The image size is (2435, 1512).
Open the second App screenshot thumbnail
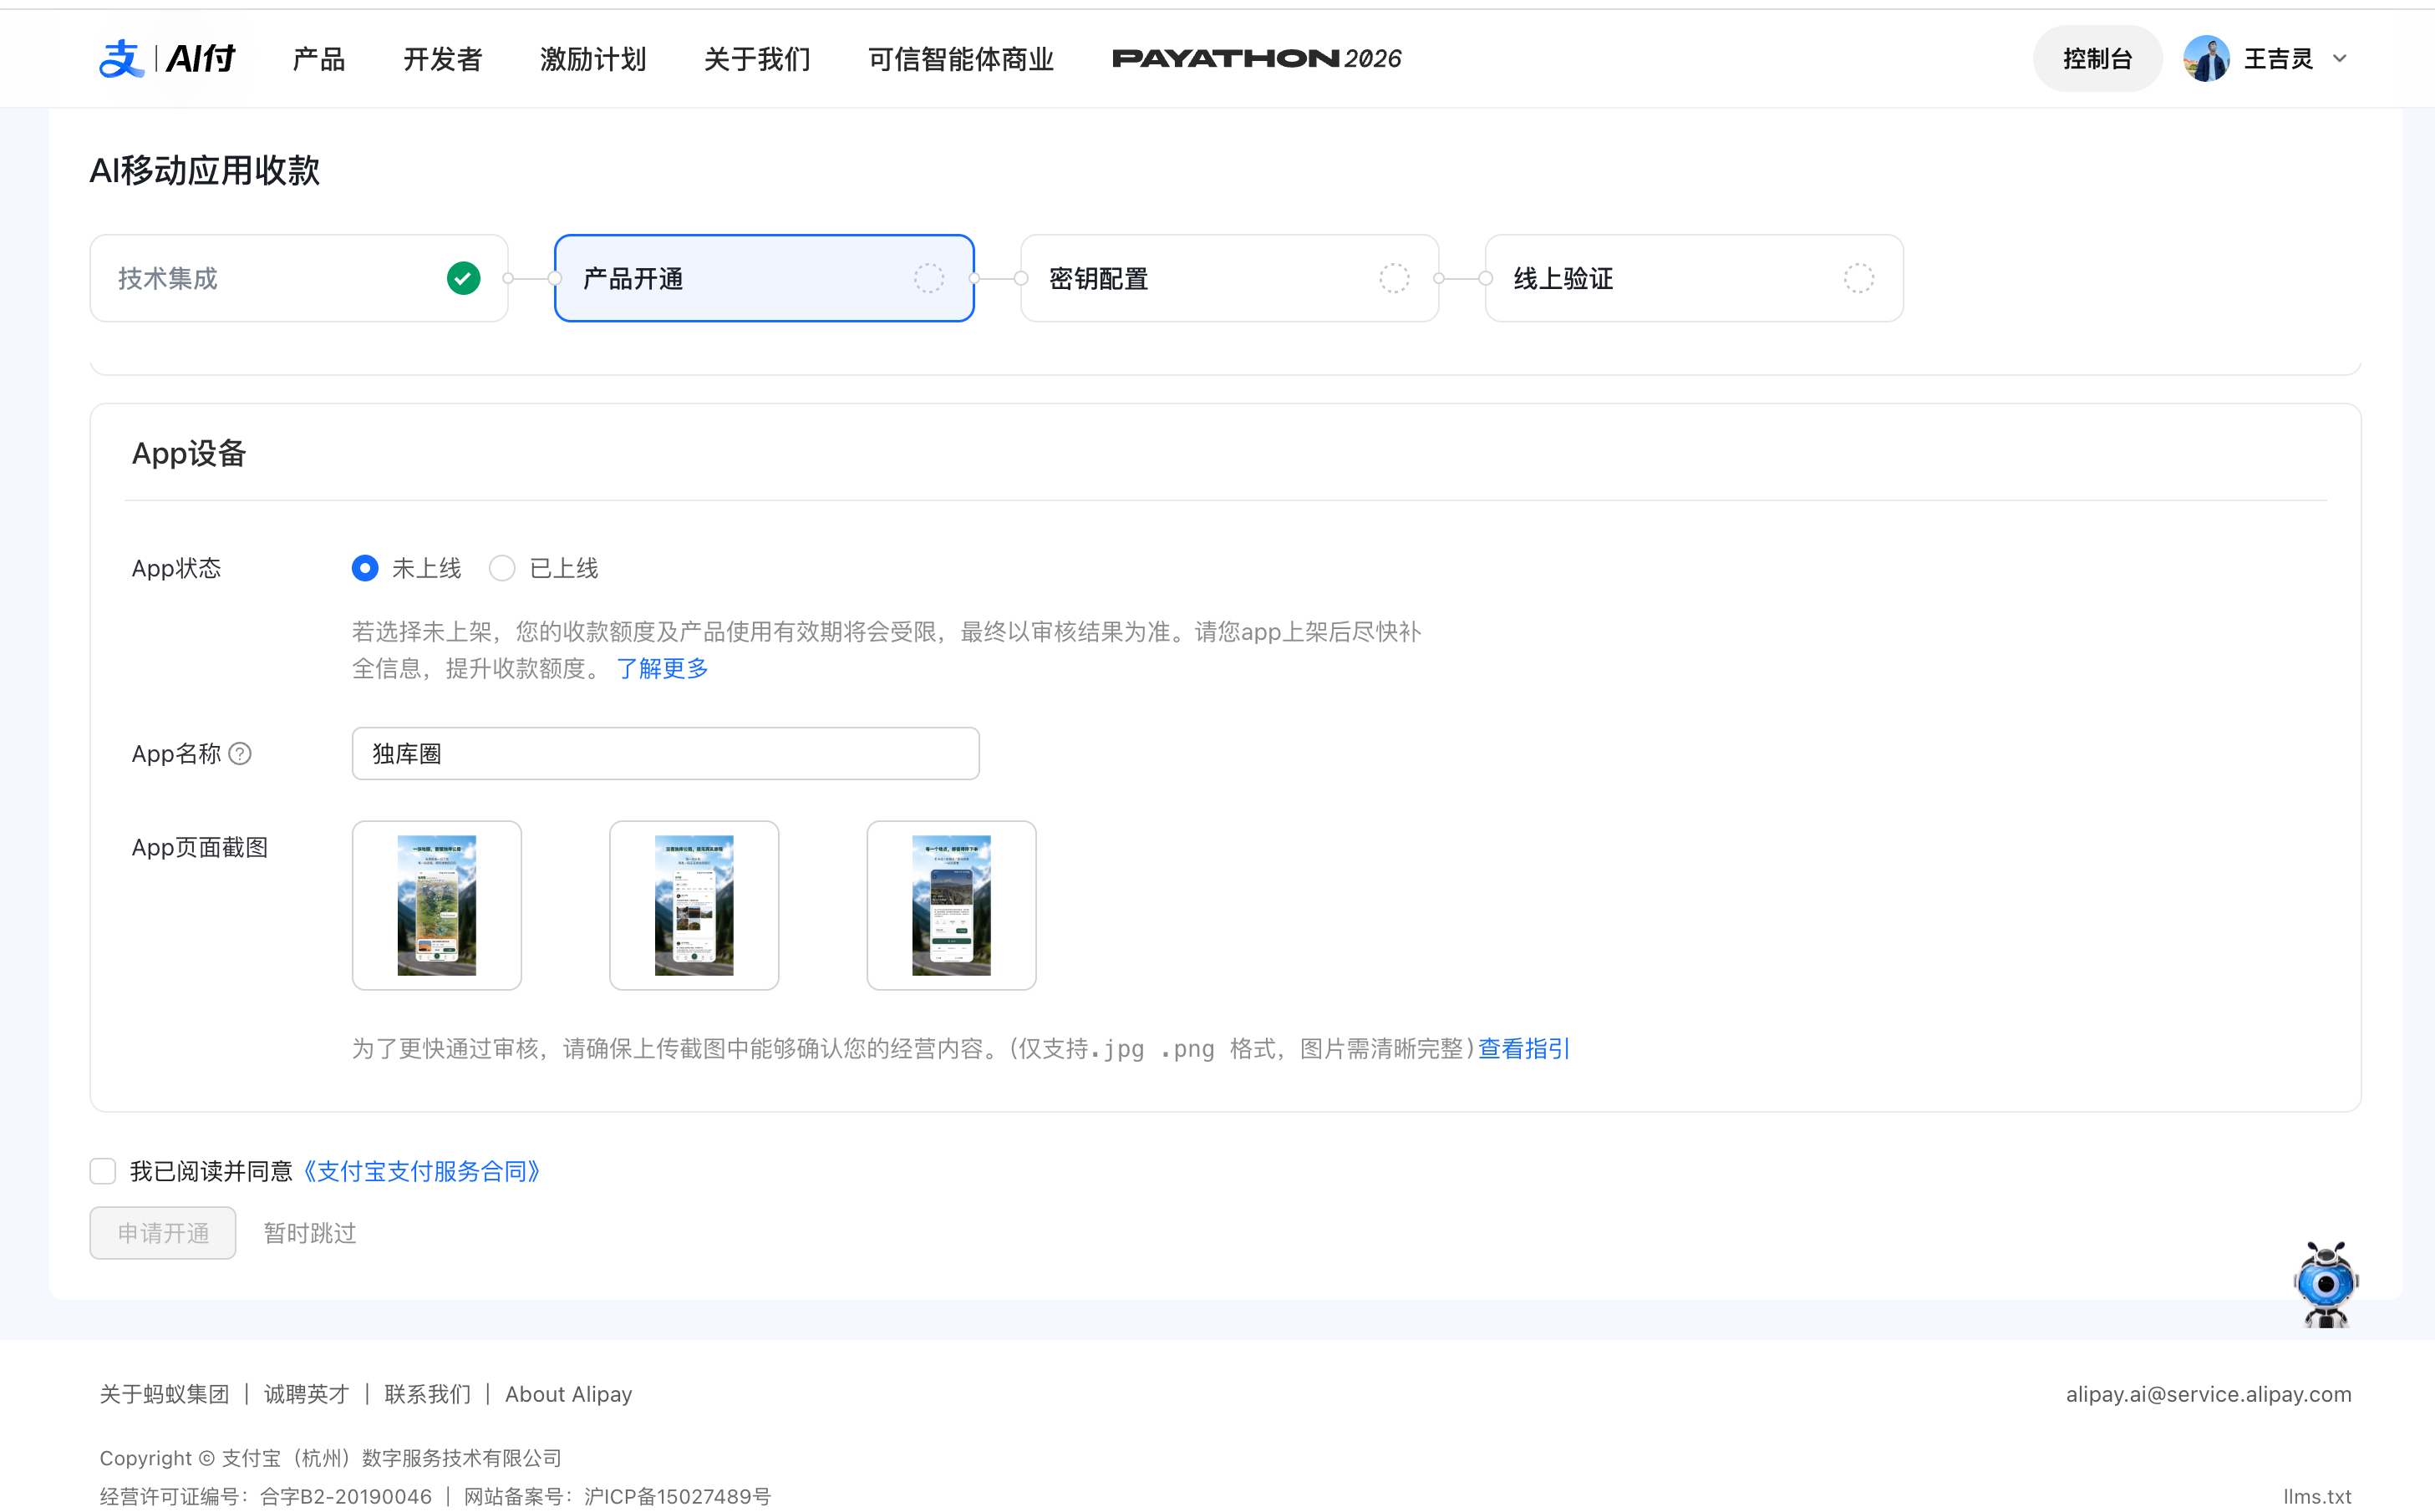tap(694, 906)
